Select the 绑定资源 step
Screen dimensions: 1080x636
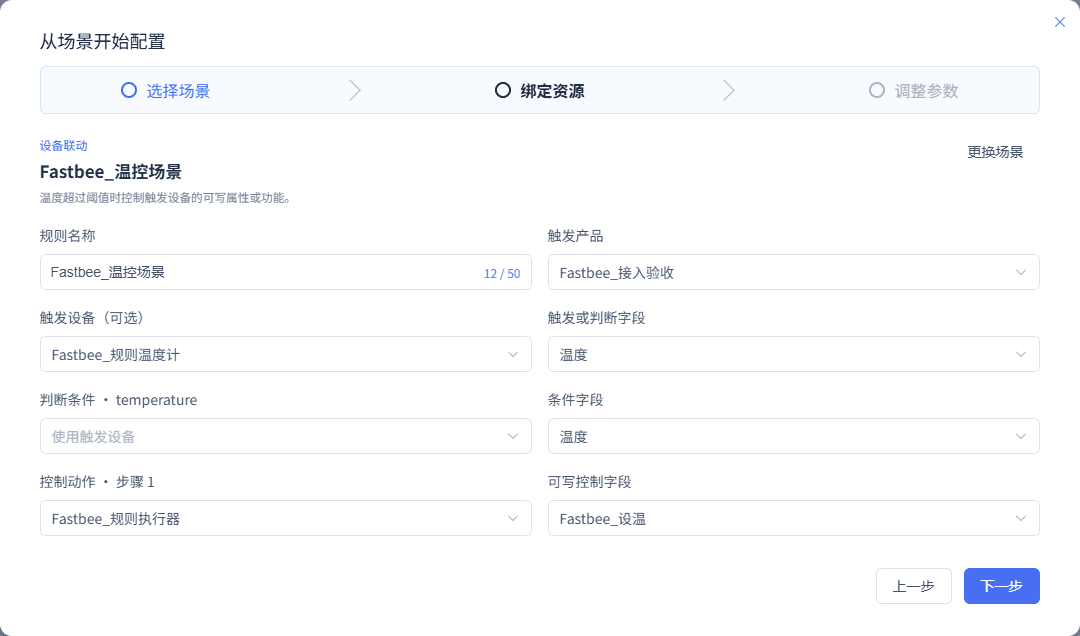click(x=539, y=90)
